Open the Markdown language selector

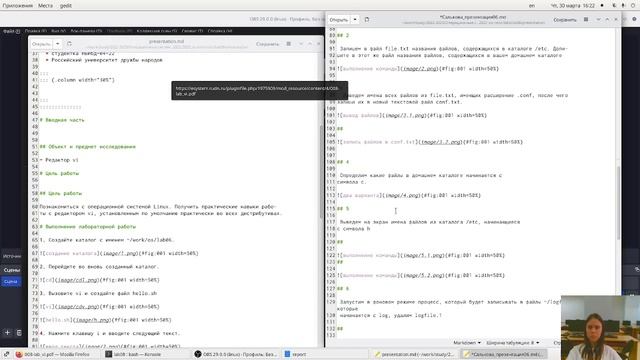[x=467, y=343]
